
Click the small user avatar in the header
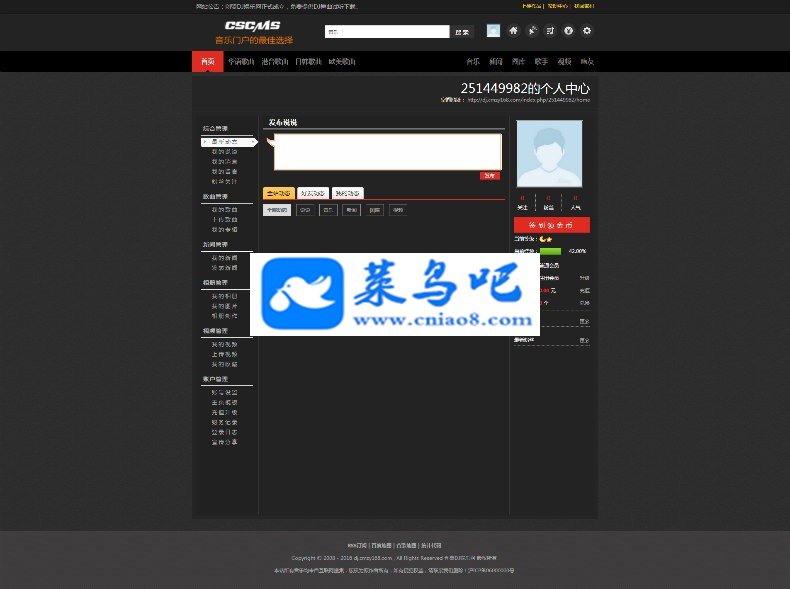point(493,31)
